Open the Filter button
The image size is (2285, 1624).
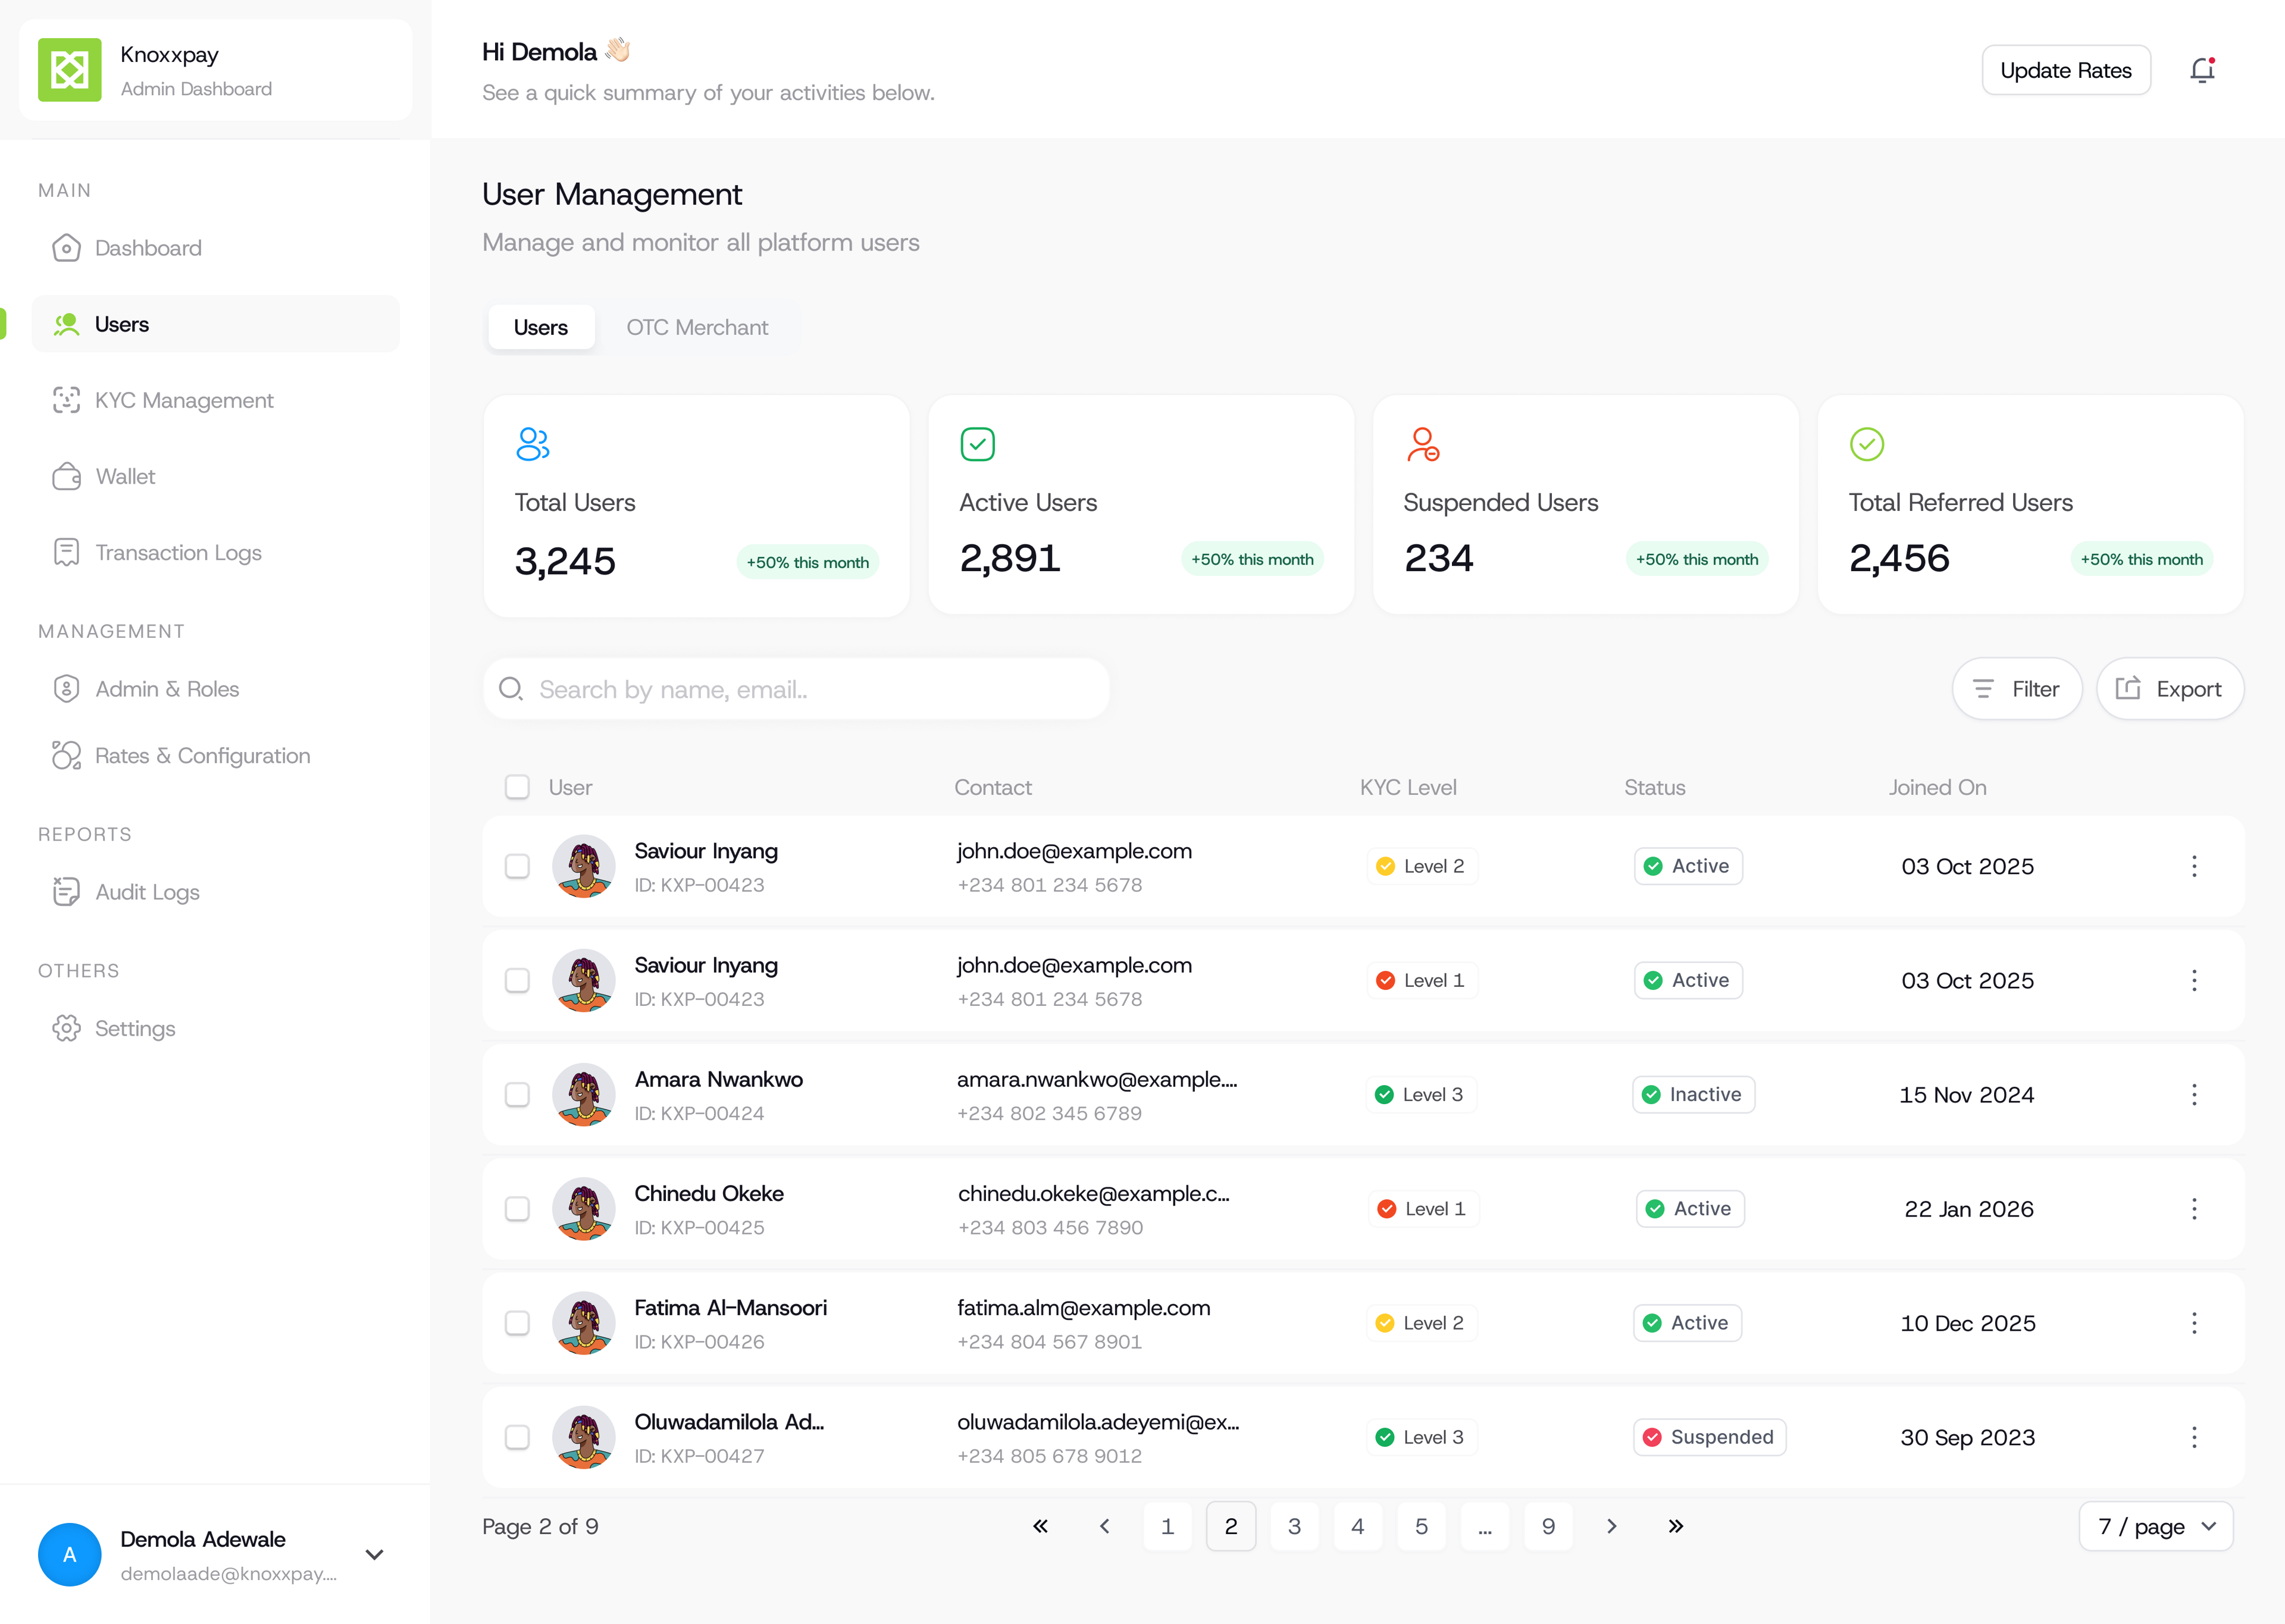pos(2017,689)
